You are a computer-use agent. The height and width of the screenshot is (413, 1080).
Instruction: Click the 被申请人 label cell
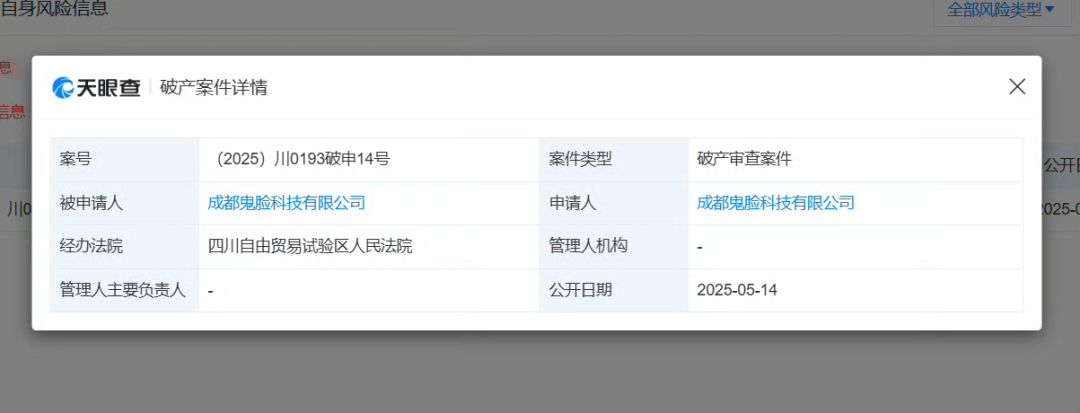(125, 203)
